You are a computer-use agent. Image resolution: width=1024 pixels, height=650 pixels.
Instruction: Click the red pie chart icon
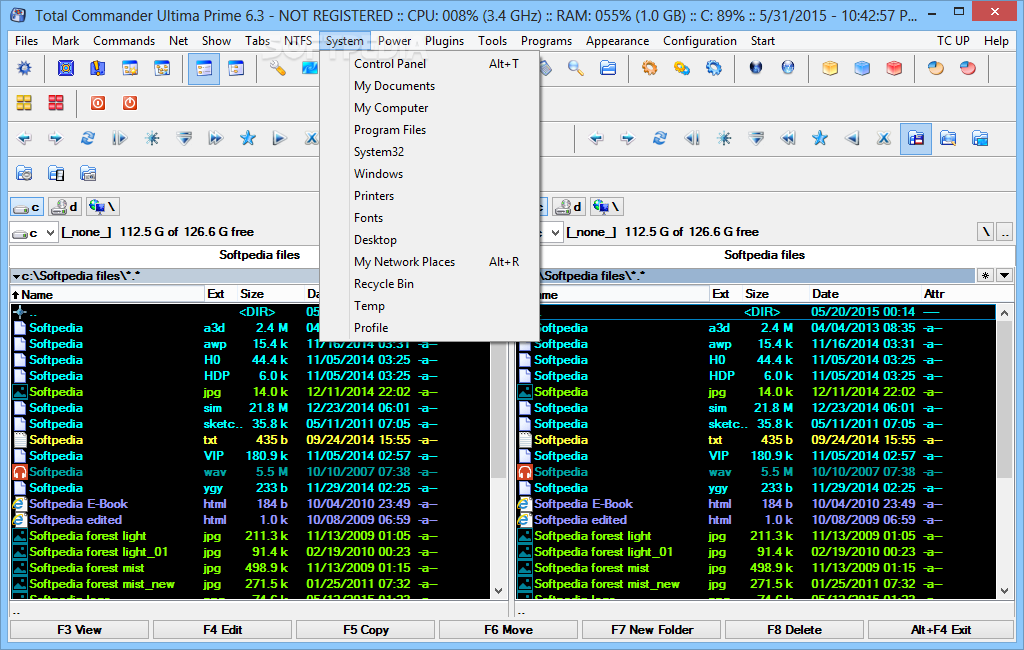point(968,68)
